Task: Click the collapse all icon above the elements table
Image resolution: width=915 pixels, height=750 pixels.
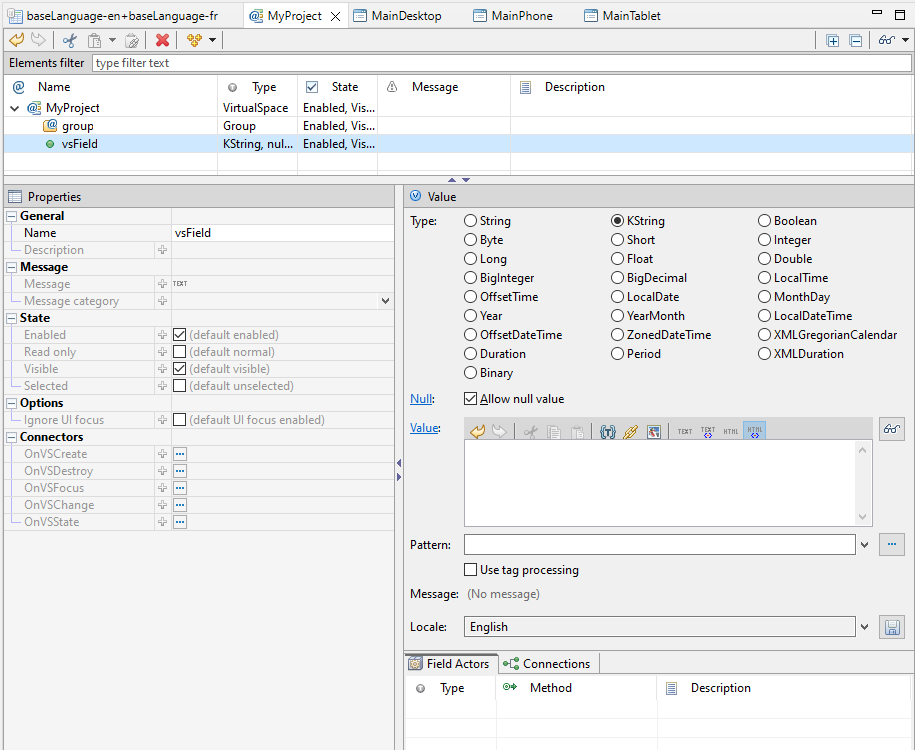Action: tap(856, 40)
